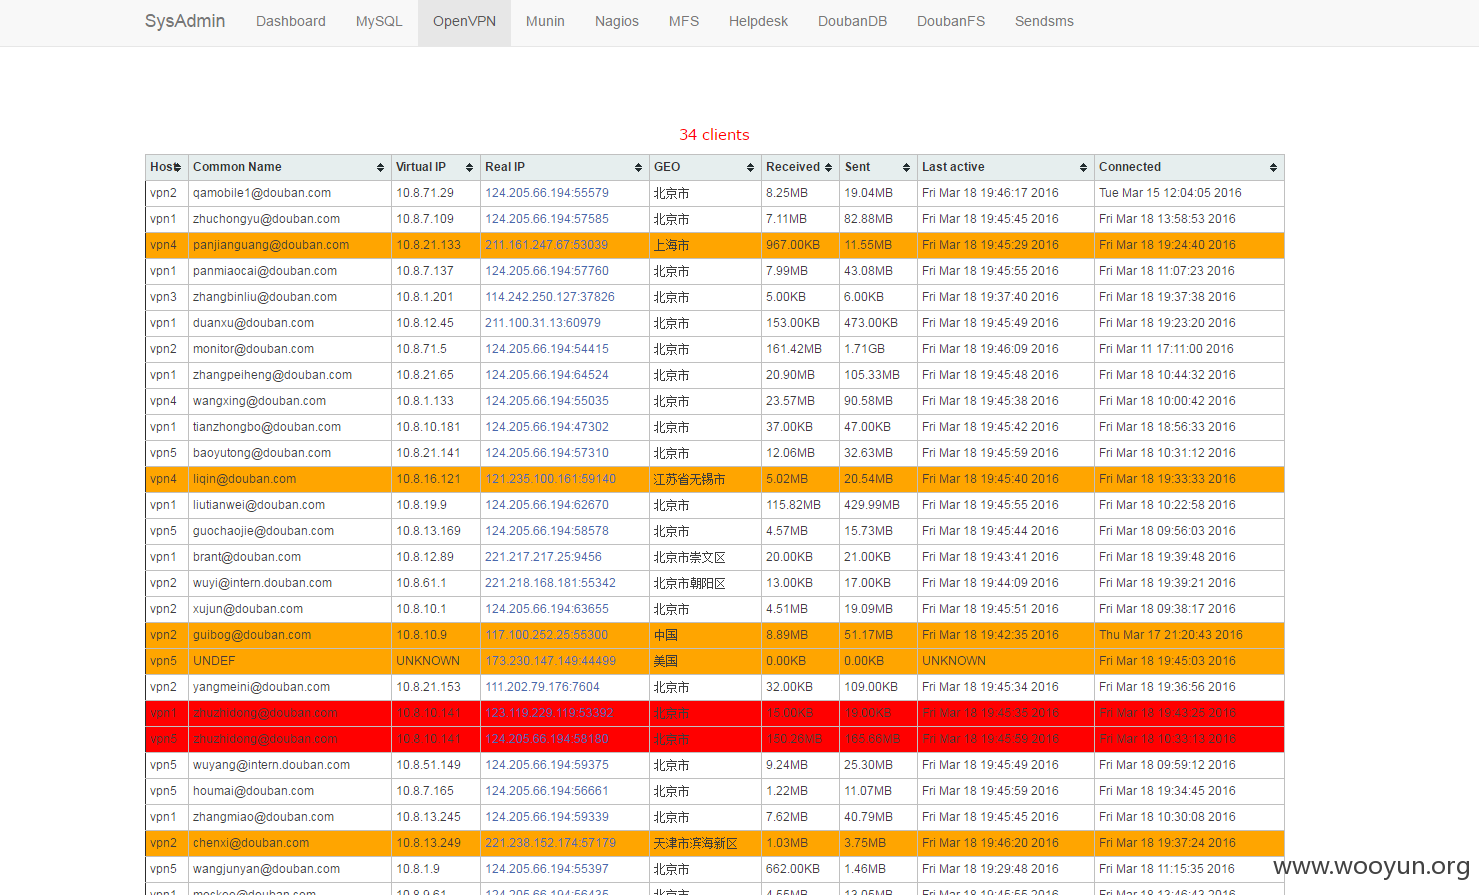Click GEO cell 江苏省无锡市
This screenshot has height=895, width=1479.
705,479
